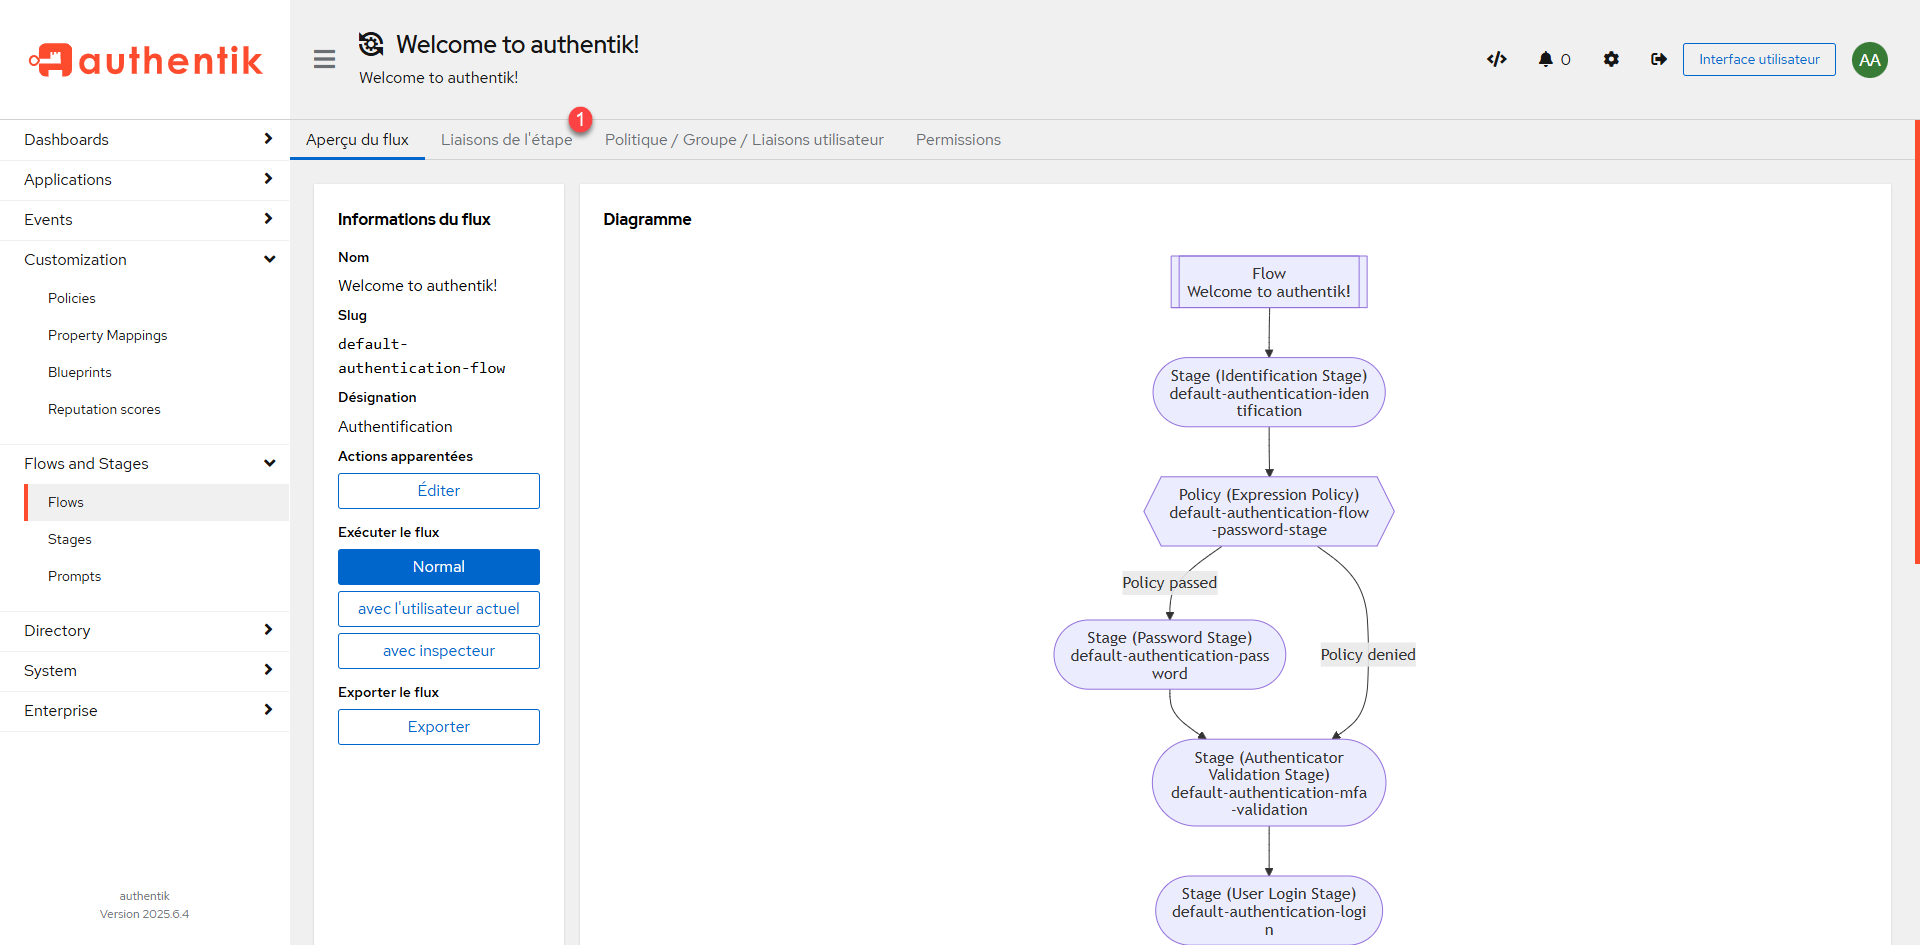Click the sign out icon
This screenshot has height=945, width=1920.
coord(1659,59)
